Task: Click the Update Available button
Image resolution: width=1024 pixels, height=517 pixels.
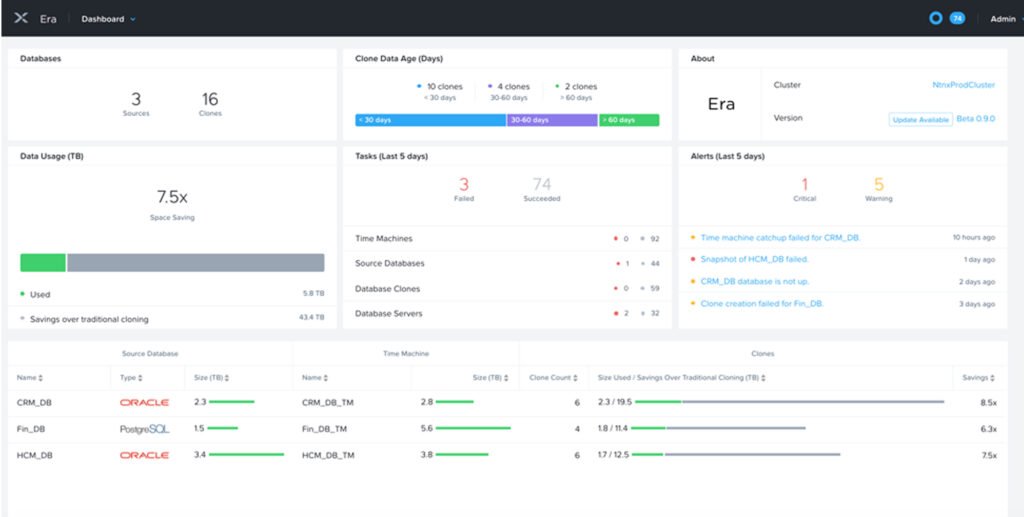Action: [x=918, y=120]
